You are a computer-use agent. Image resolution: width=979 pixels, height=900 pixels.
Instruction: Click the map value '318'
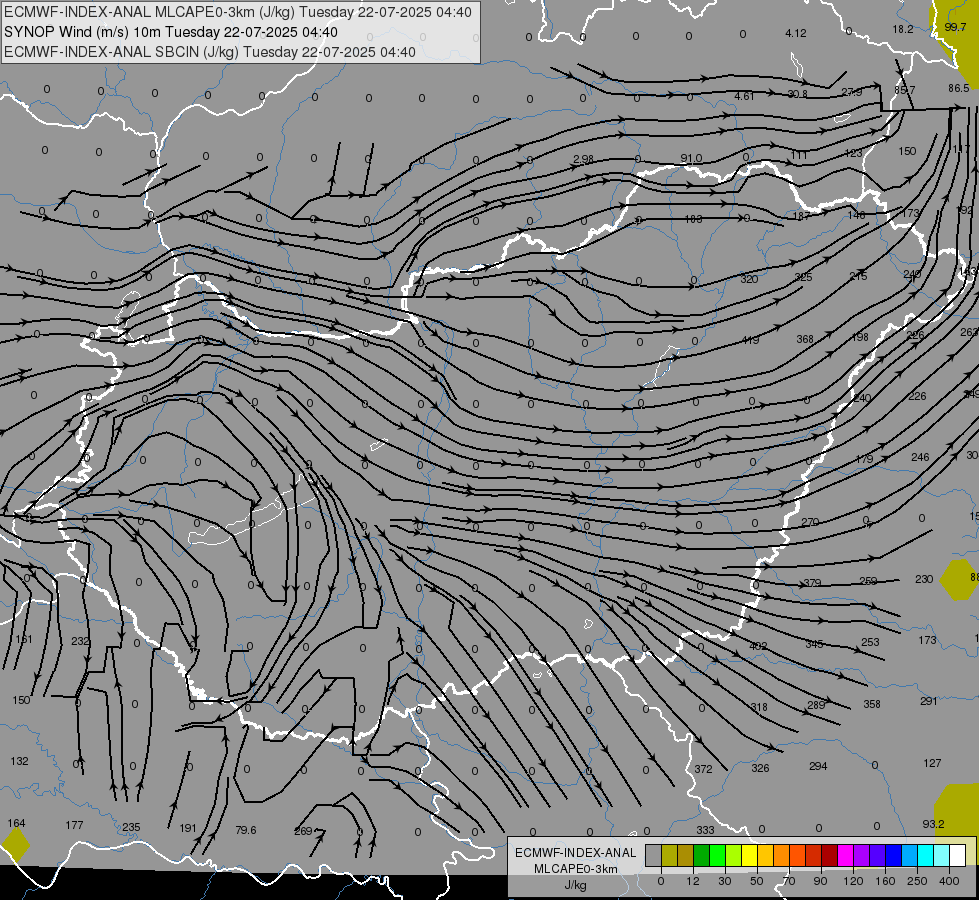click(759, 707)
